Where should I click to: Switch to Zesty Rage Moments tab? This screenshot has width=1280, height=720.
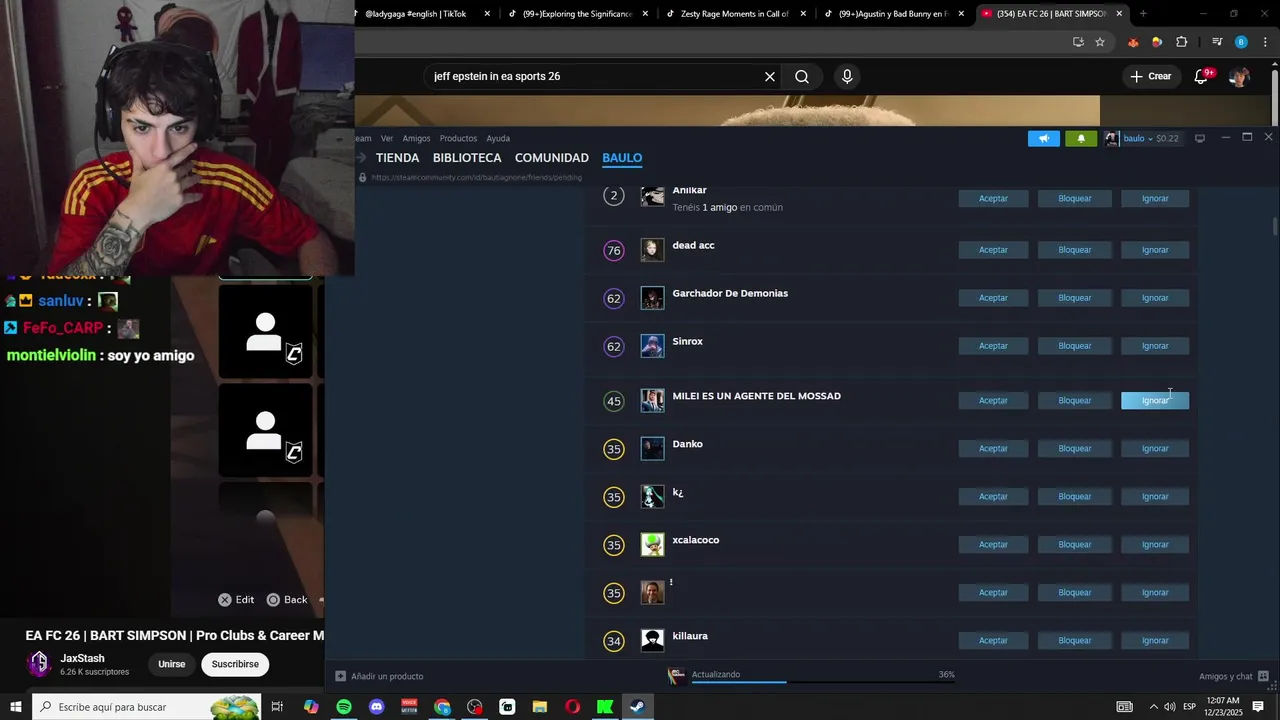click(x=734, y=14)
